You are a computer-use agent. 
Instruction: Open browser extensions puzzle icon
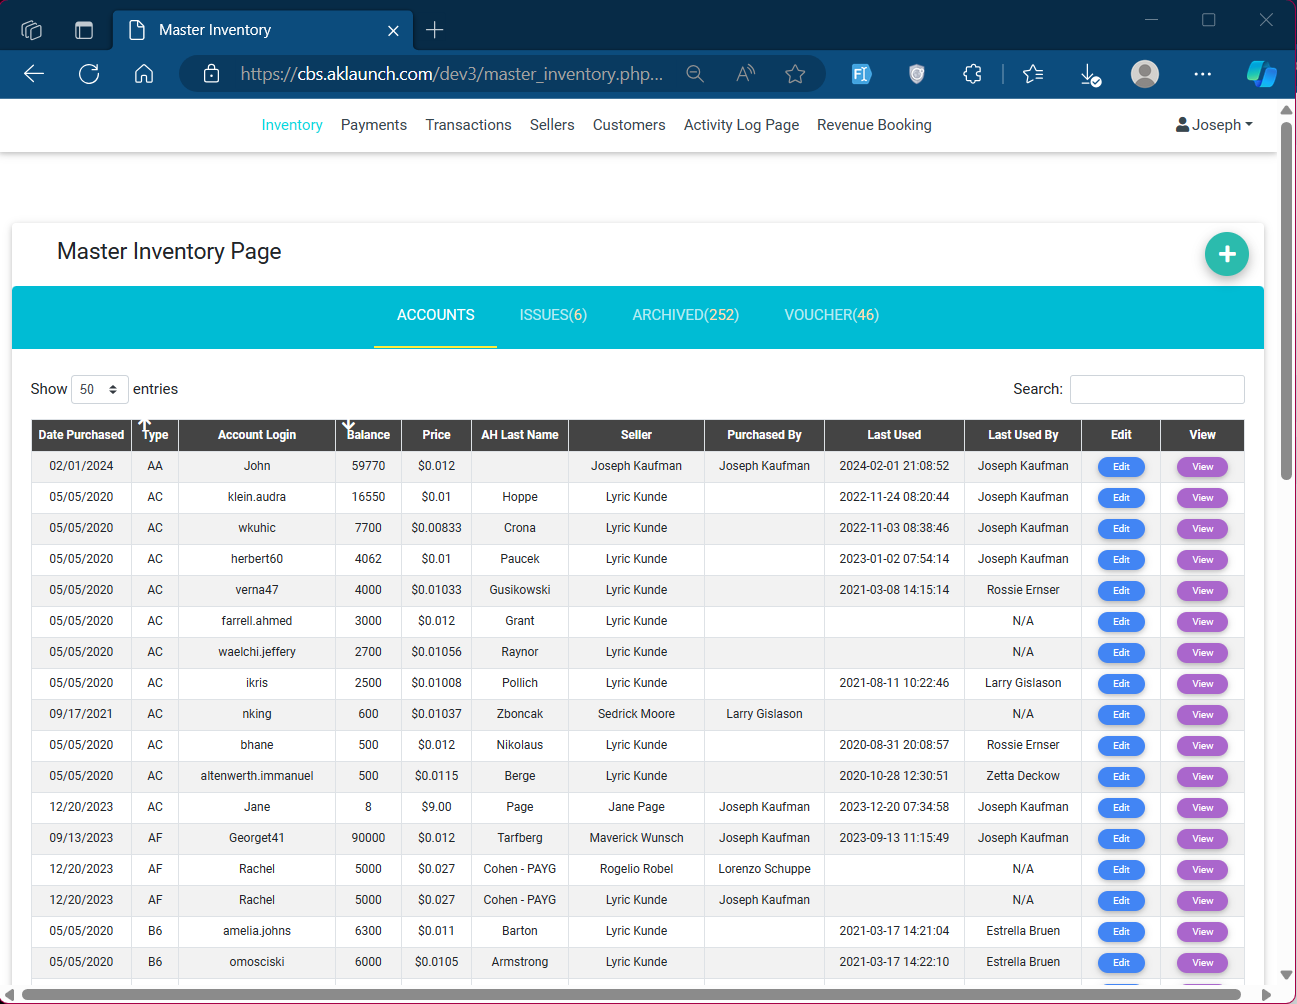[972, 74]
